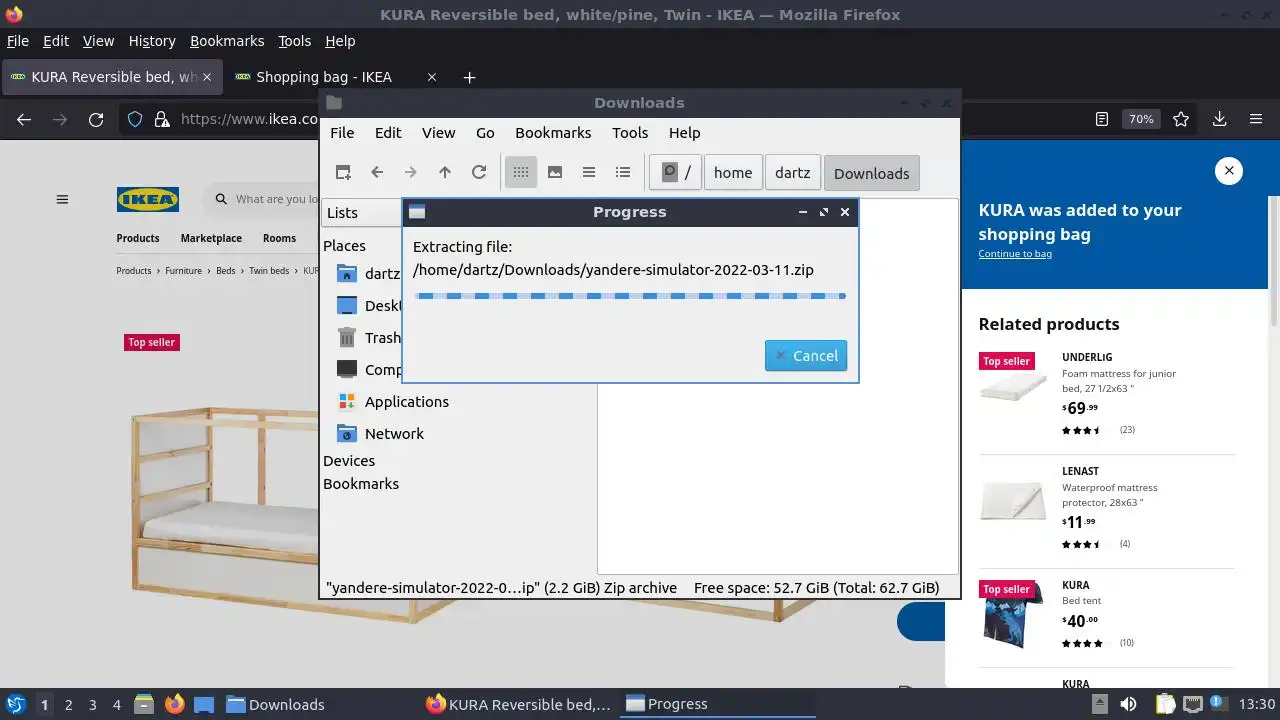Switch to workspace 2
Screen dimensions: 1280x720
tap(68, 705)
